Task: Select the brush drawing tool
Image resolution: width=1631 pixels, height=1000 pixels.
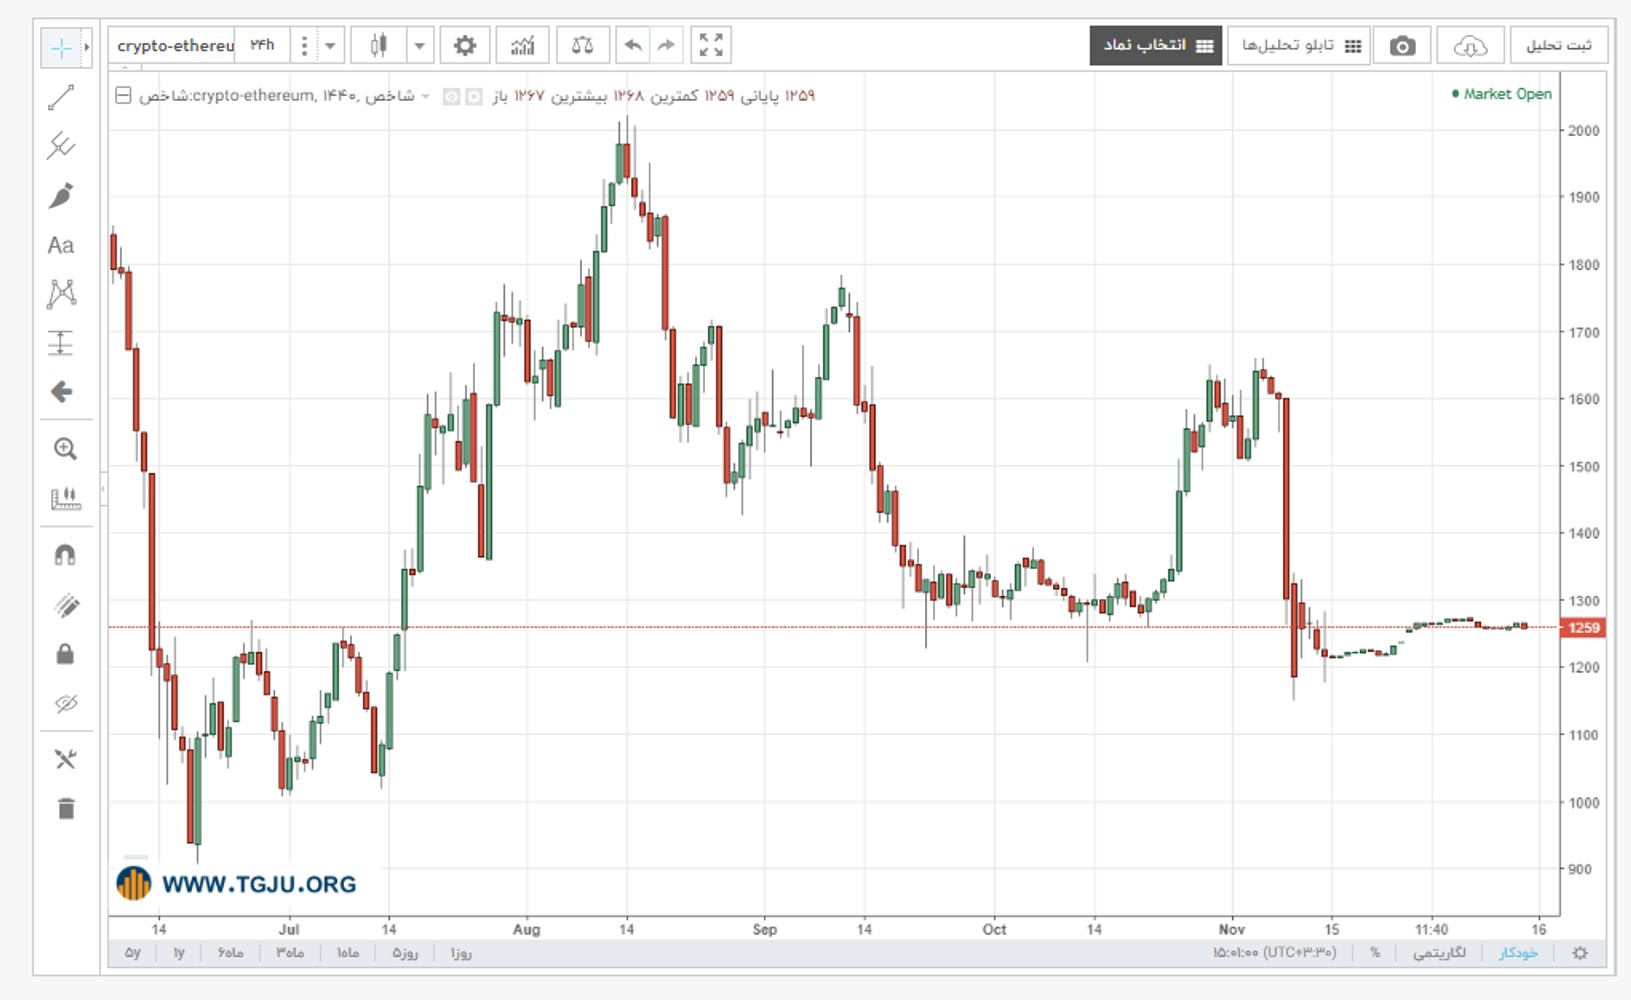Action: tap(61, 195)
